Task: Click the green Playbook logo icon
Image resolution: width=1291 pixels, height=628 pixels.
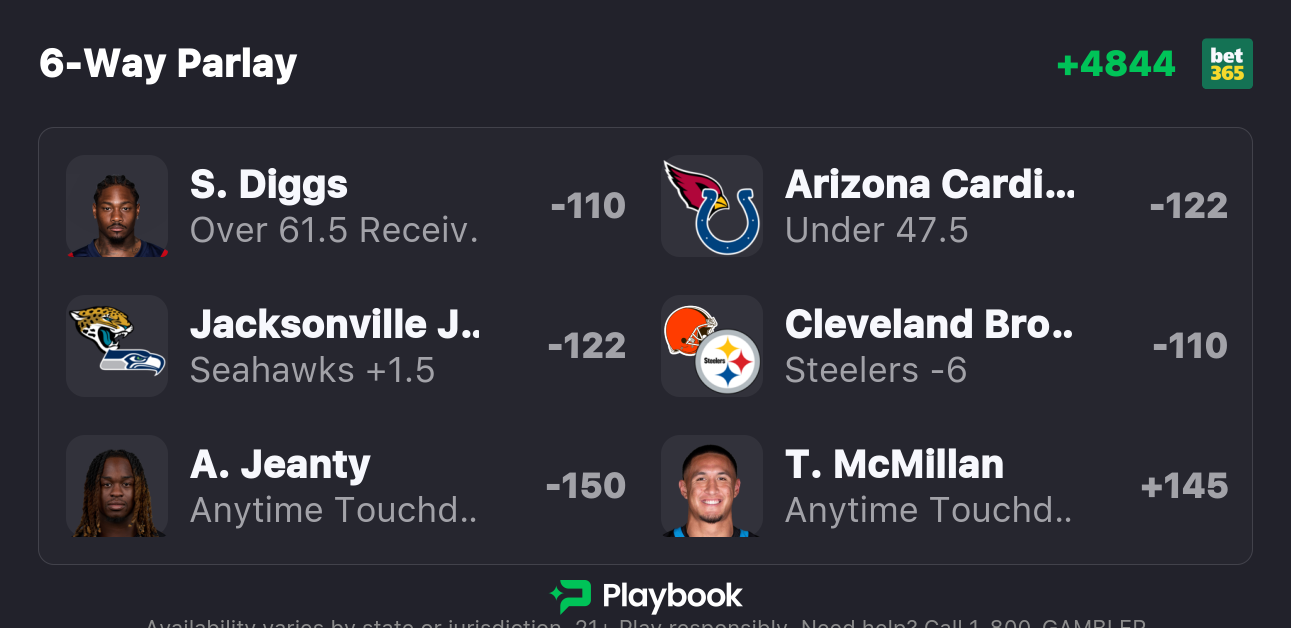Action: point(570,597)
